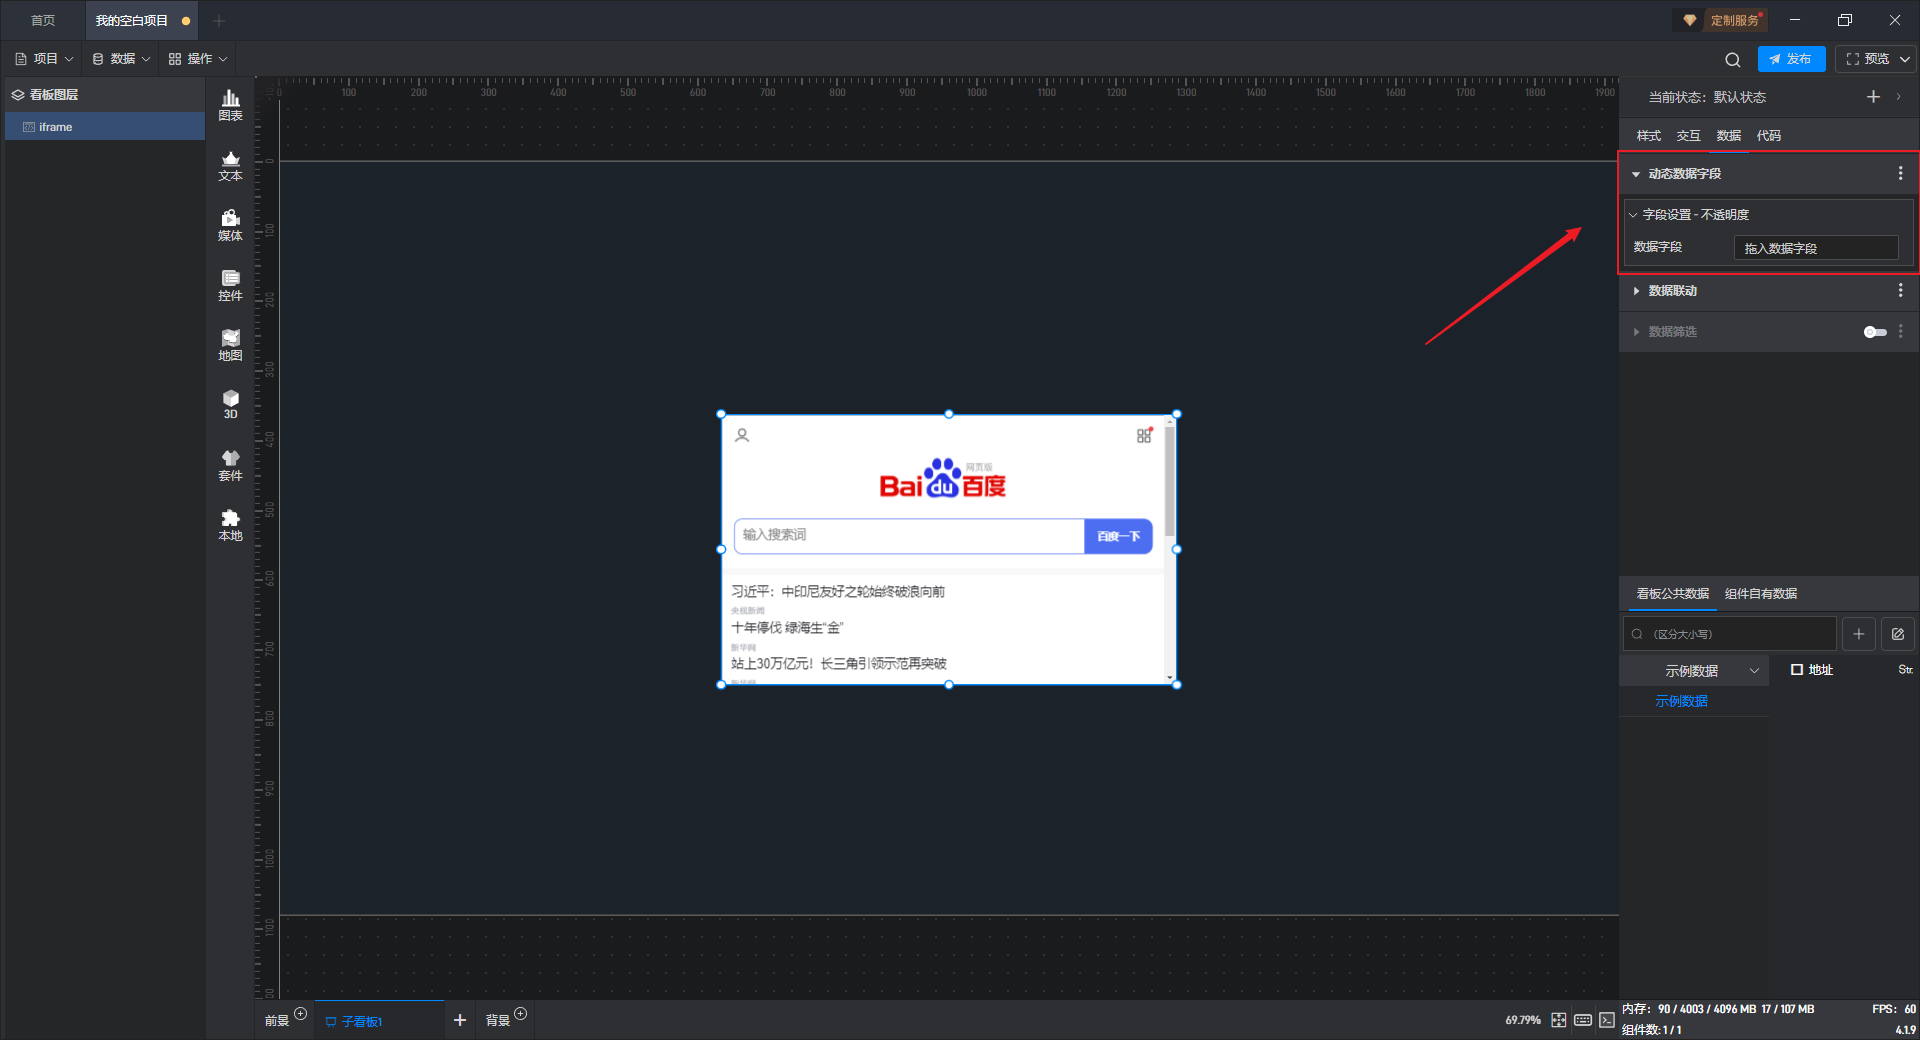
Task: Click the Baidu user profile icon
Action: pyautogui.click(x=742, y=435)
